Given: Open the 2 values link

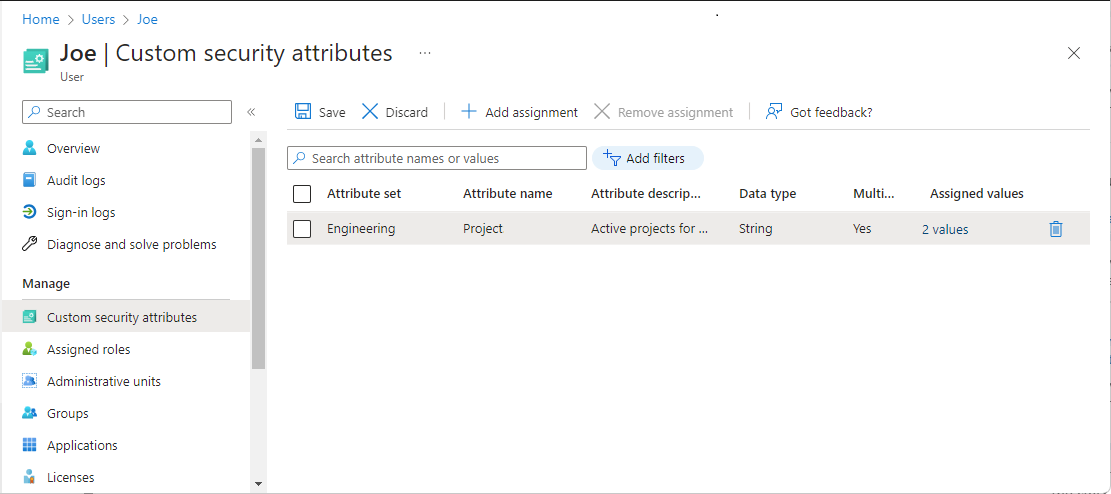Looking at the screenshot, I should point(945,229).
